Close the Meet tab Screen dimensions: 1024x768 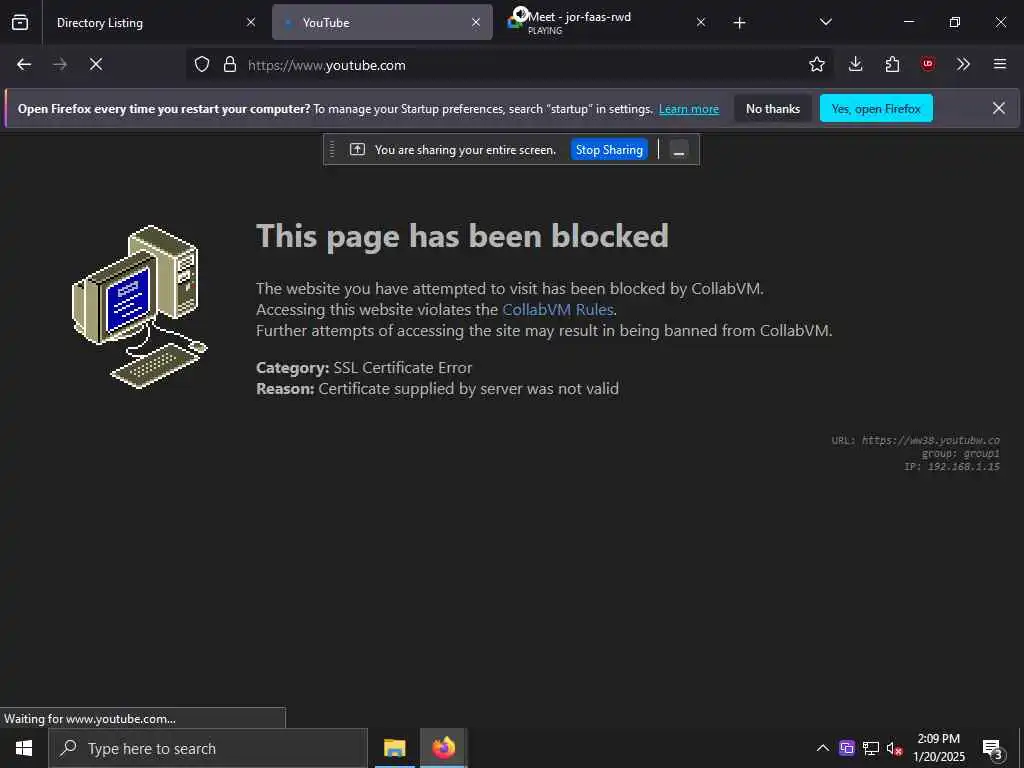pos(701,22)
